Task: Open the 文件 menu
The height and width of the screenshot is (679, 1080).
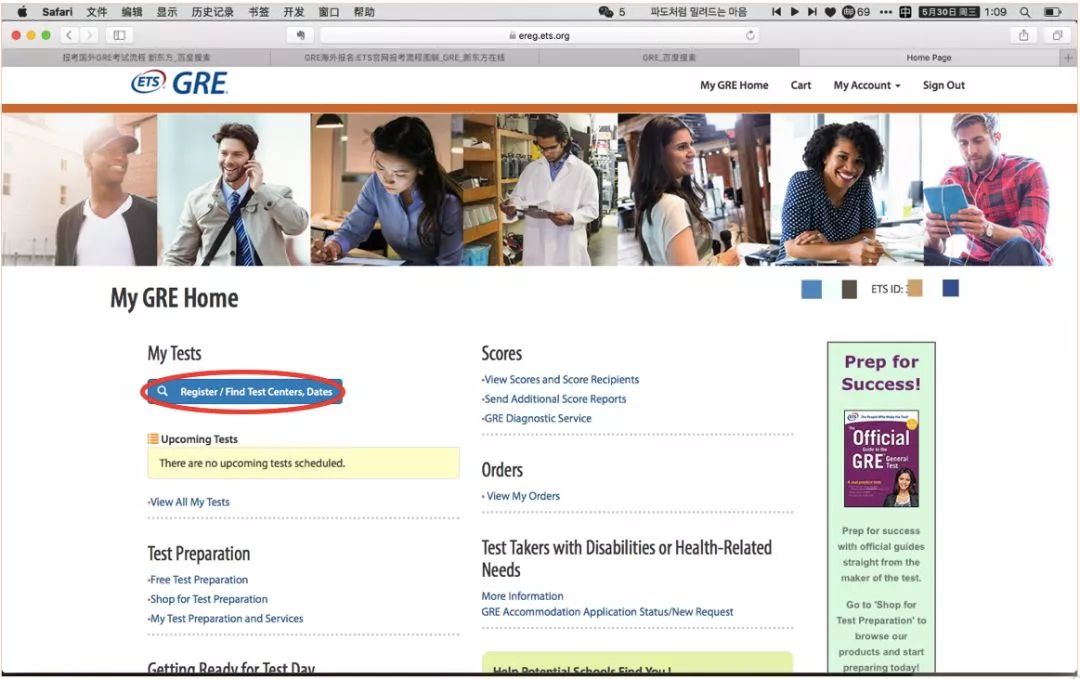Action: click(x=96, y=12)
